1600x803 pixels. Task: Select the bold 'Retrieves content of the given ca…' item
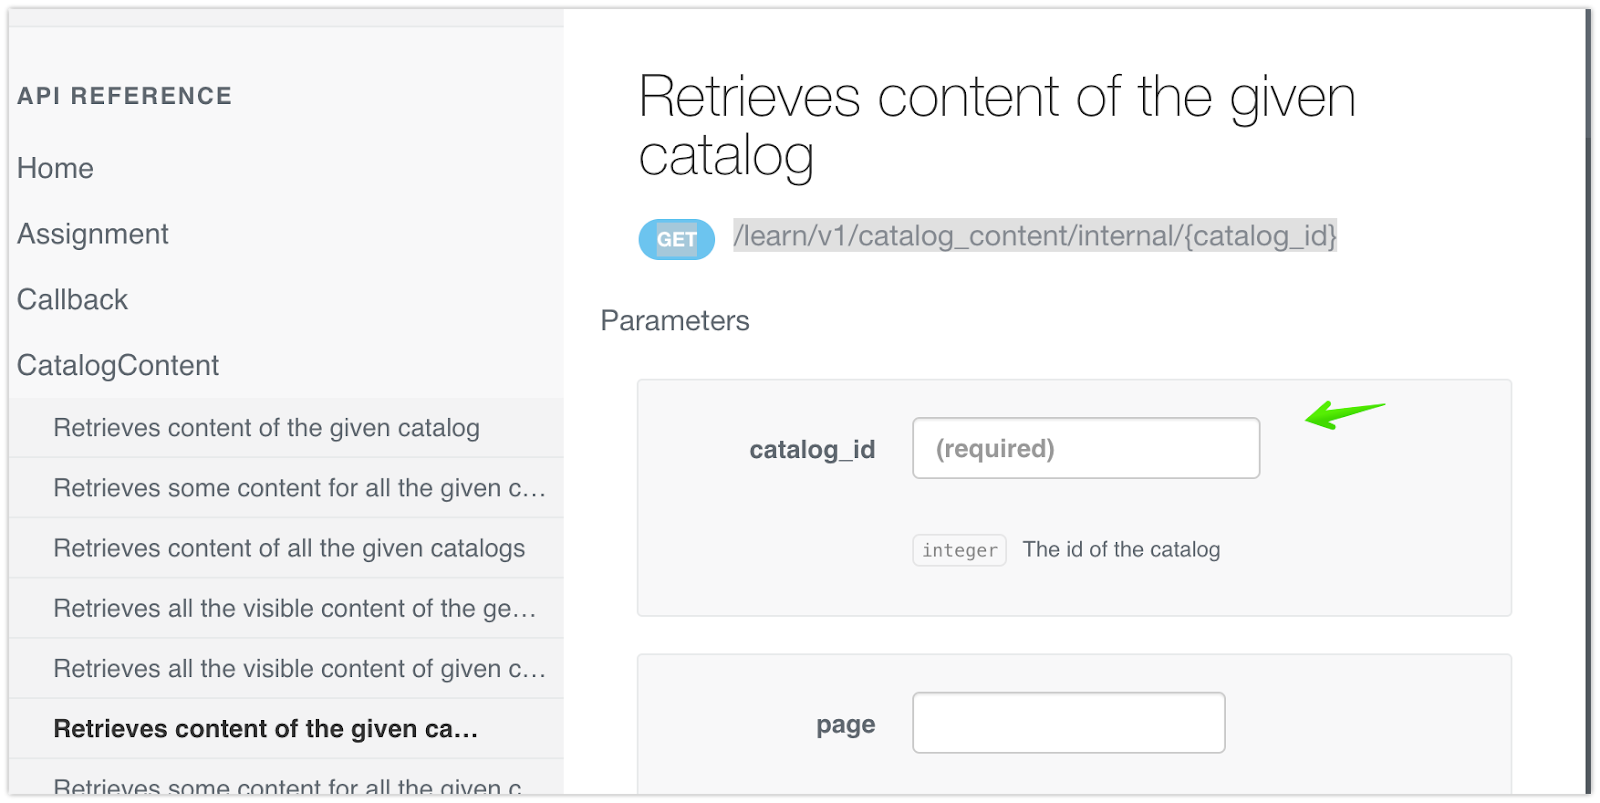pyautogui.click(x=265, y=729)
